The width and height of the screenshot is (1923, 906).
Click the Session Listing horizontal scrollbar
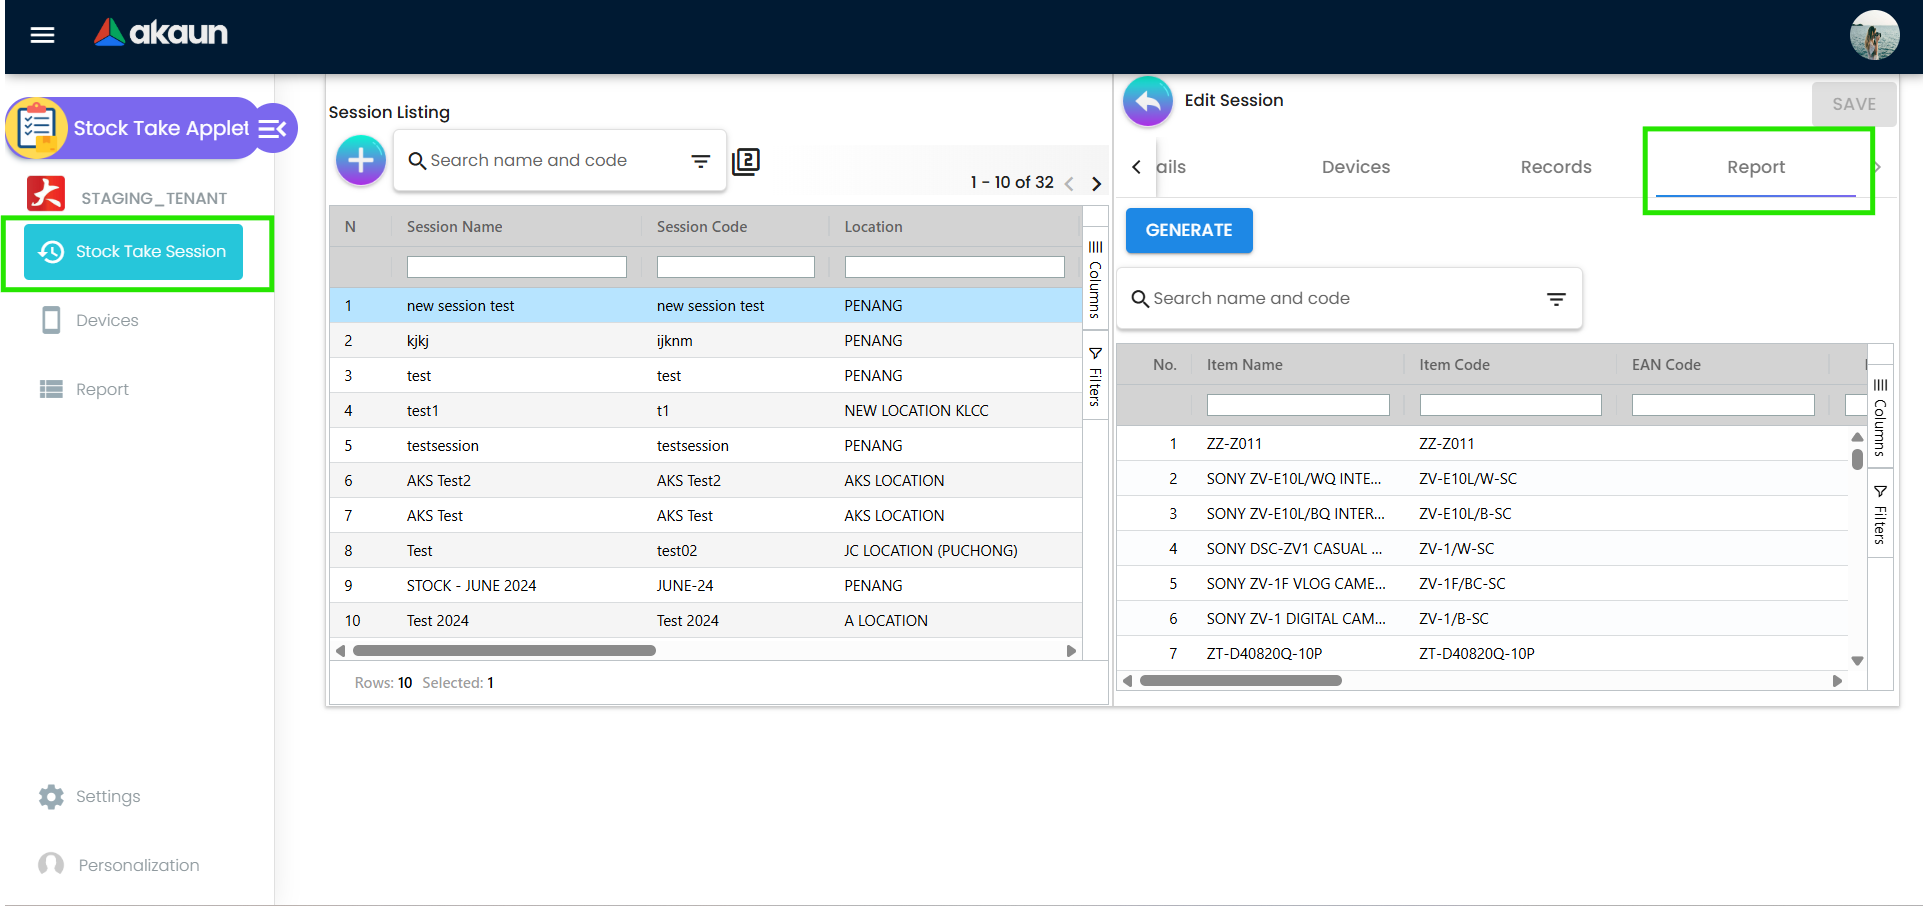[504, 651]
